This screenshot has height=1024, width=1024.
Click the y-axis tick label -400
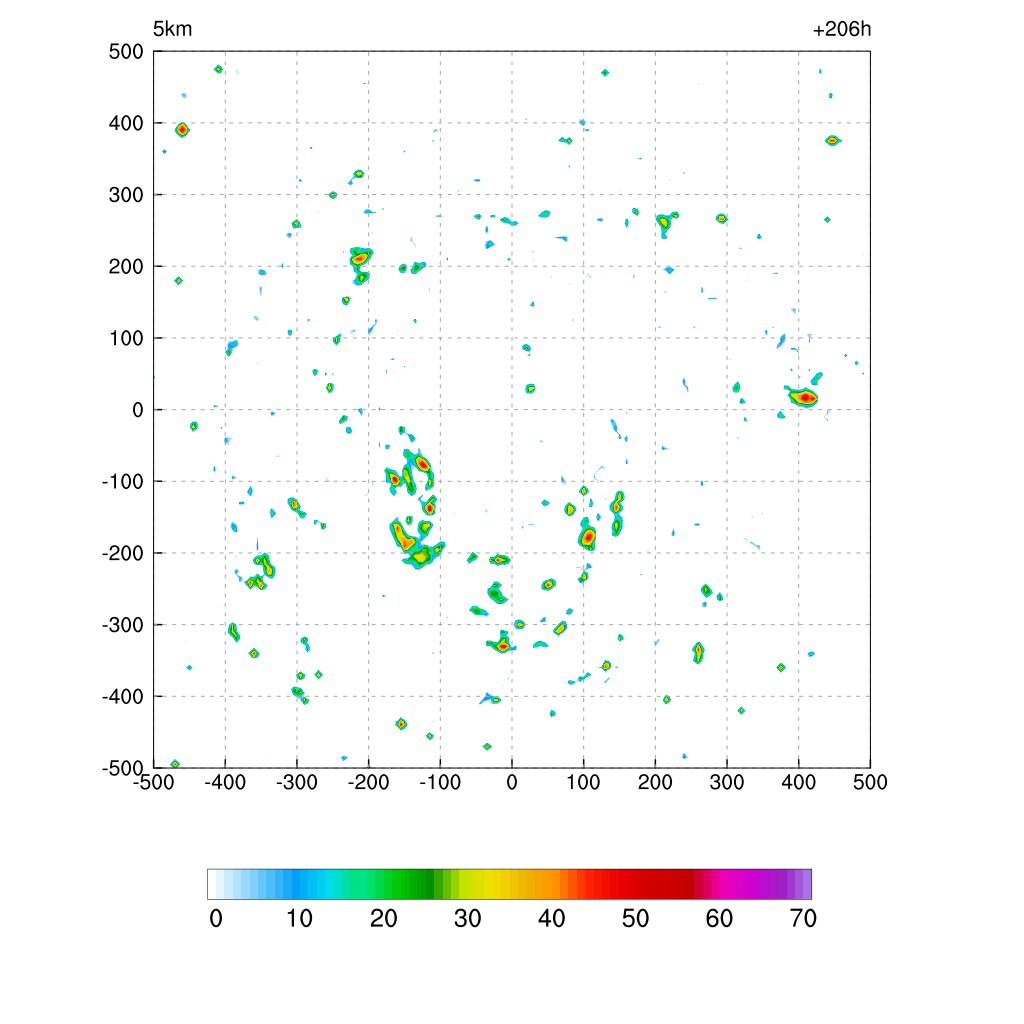122,697
